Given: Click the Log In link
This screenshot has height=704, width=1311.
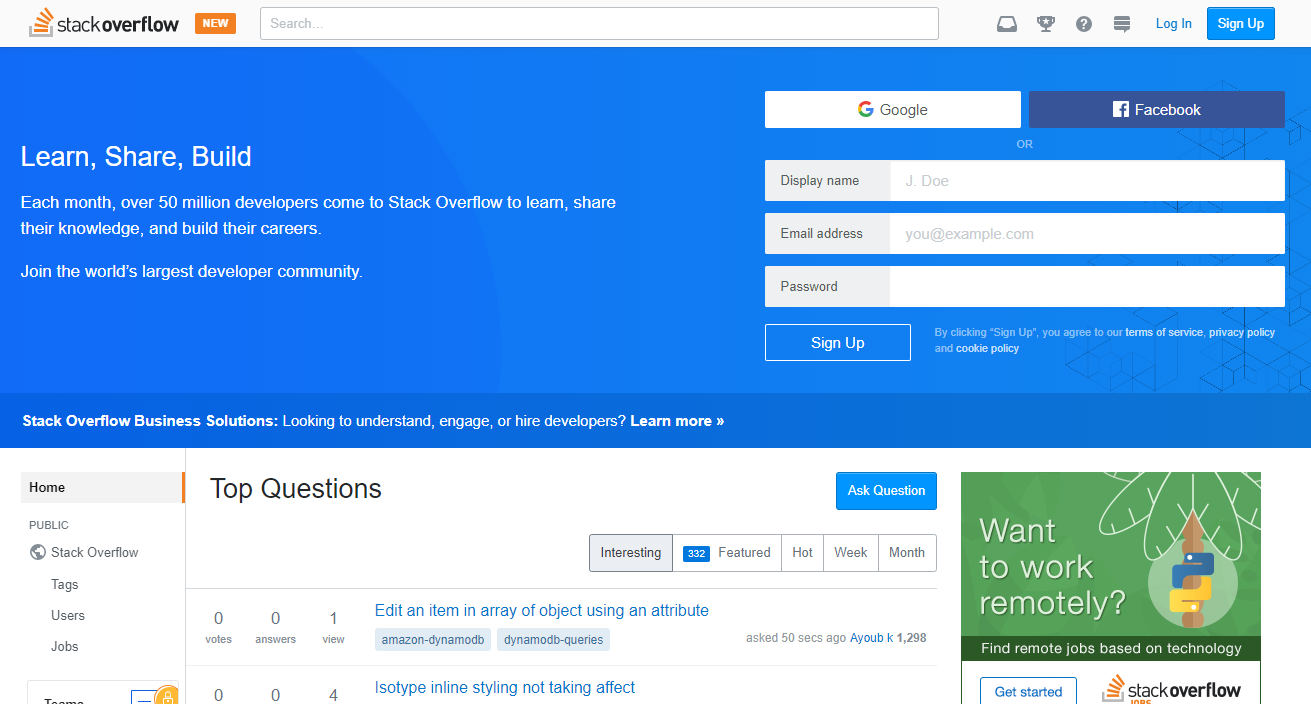Looking at the screenshot, I should [x=1173, y=24].
